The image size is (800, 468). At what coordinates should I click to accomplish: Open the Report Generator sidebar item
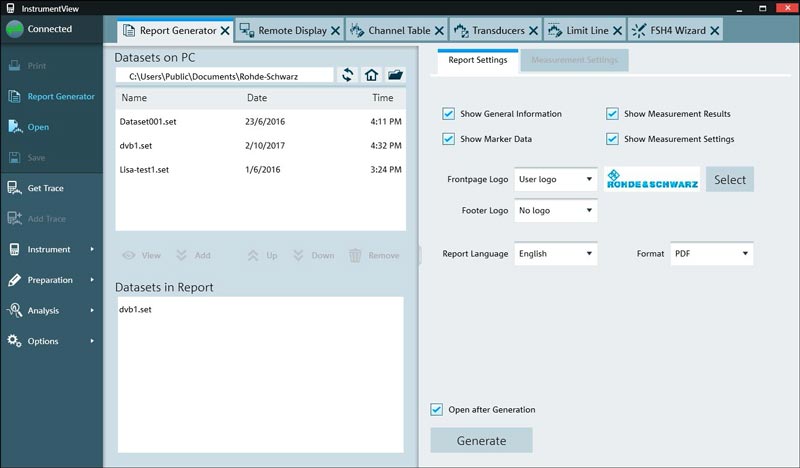[x=60, y=97]
